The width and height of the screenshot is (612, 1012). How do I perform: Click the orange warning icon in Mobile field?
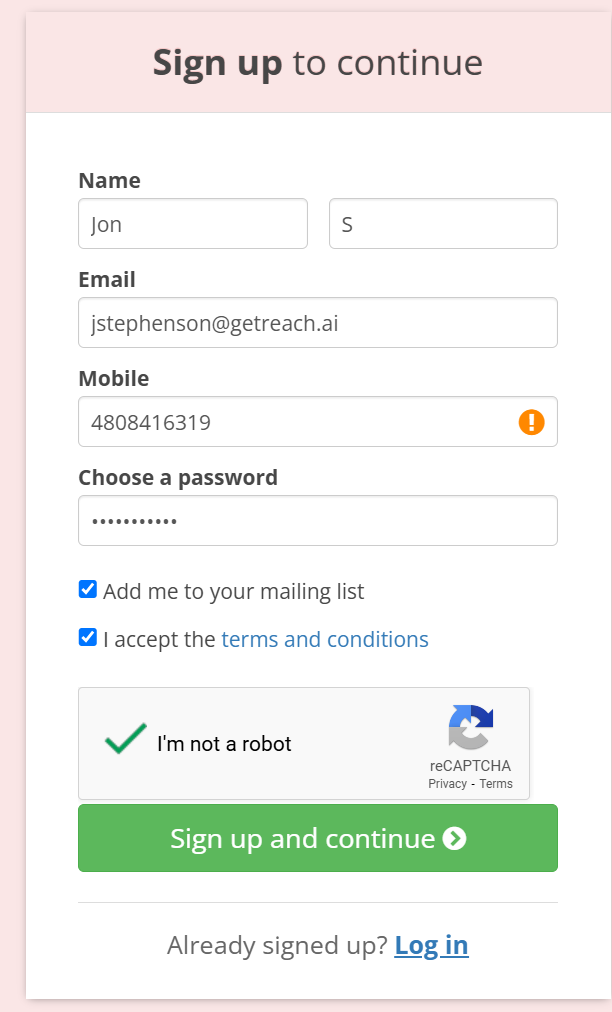(x=531, y=422)
